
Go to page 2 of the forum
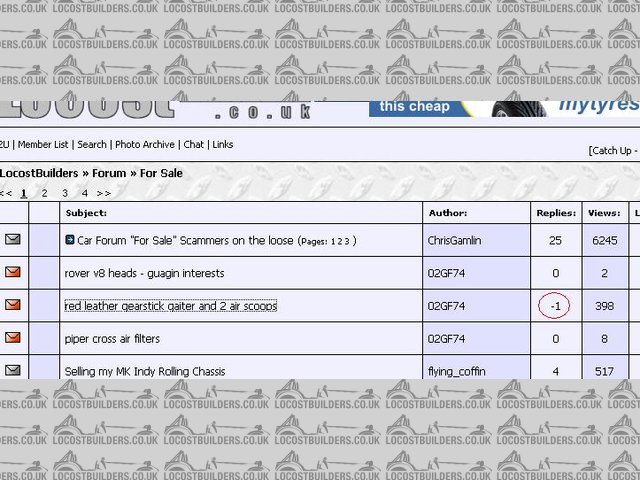(44, 193)
